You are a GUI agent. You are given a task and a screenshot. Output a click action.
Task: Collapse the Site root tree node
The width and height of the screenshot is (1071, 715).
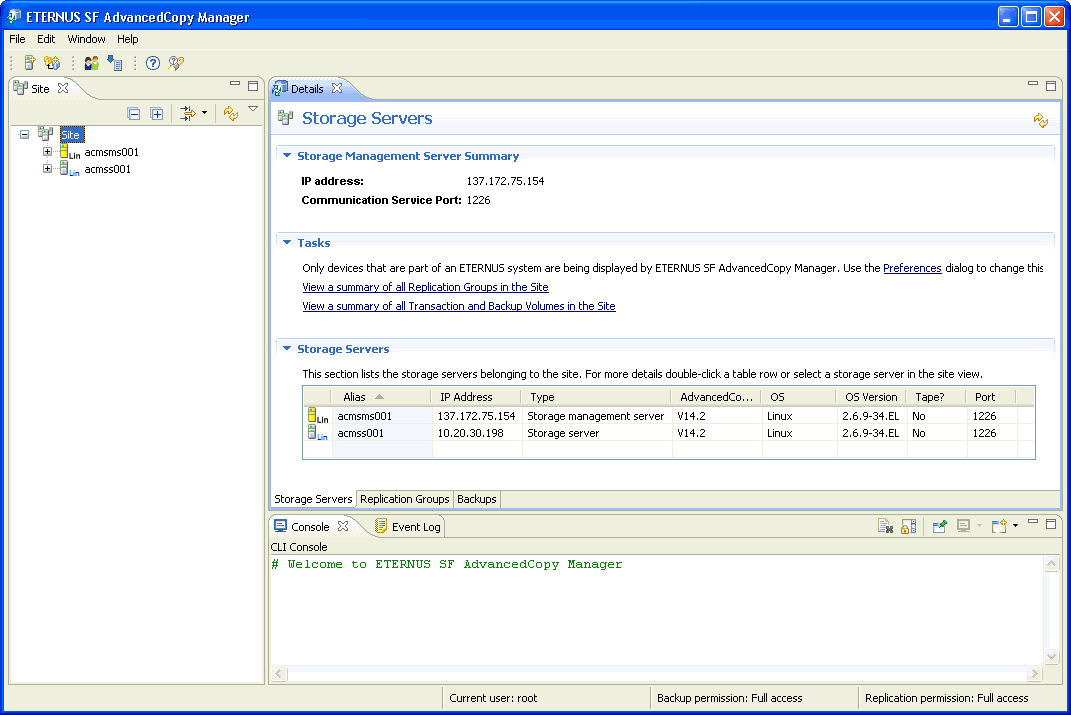coord(24,135)
